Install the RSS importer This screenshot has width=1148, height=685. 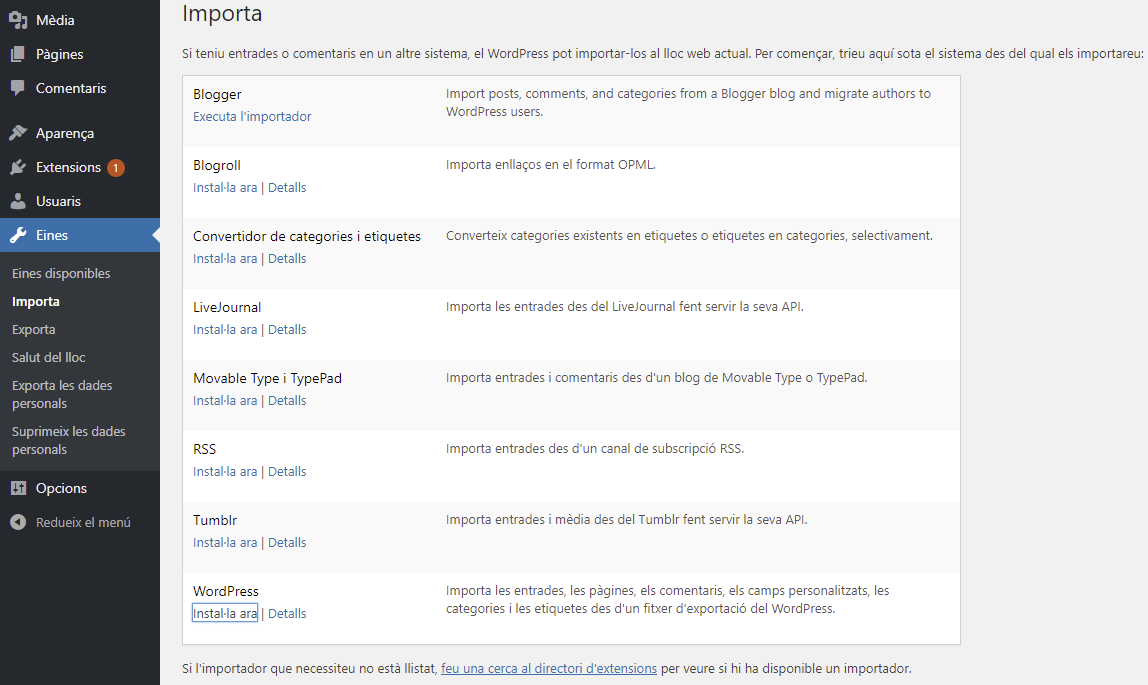coord(225,471)
